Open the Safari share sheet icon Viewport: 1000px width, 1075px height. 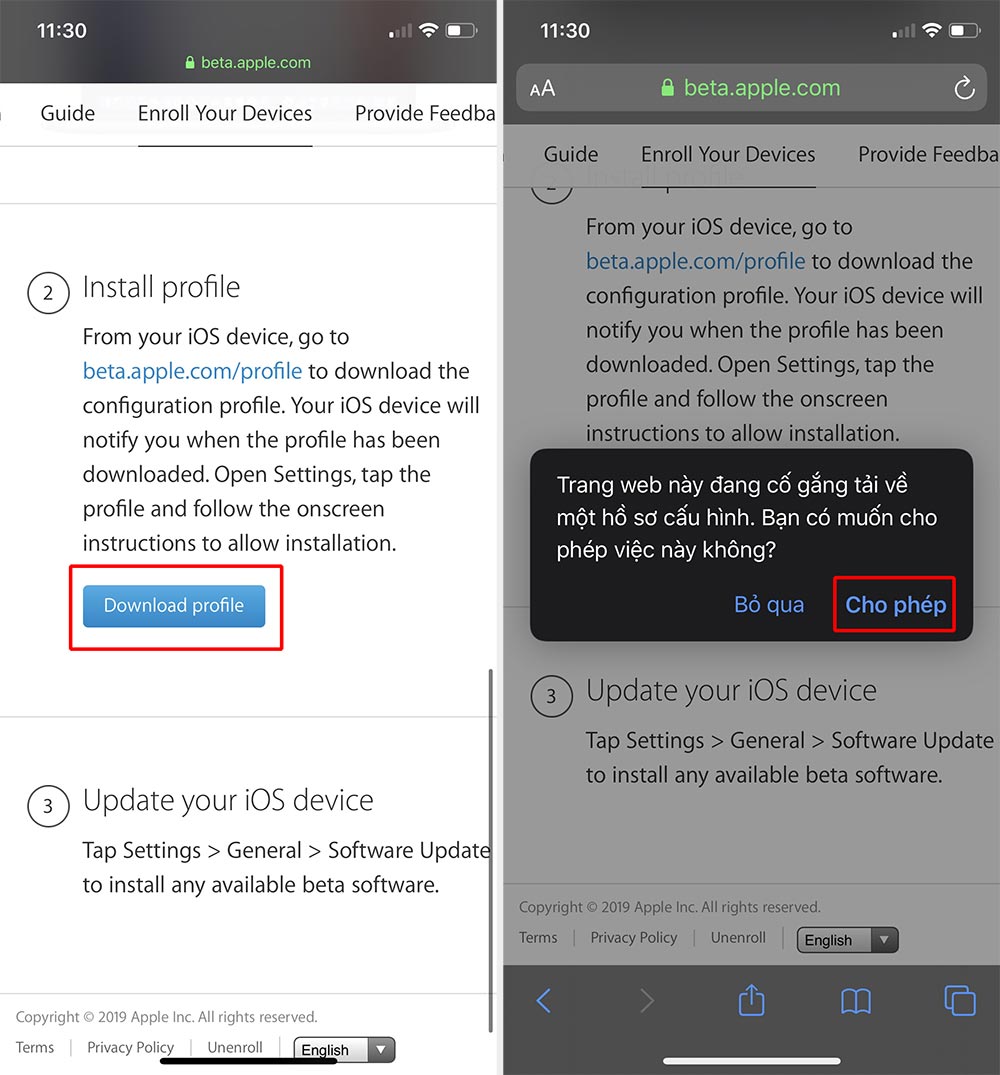pos(751,1000)
